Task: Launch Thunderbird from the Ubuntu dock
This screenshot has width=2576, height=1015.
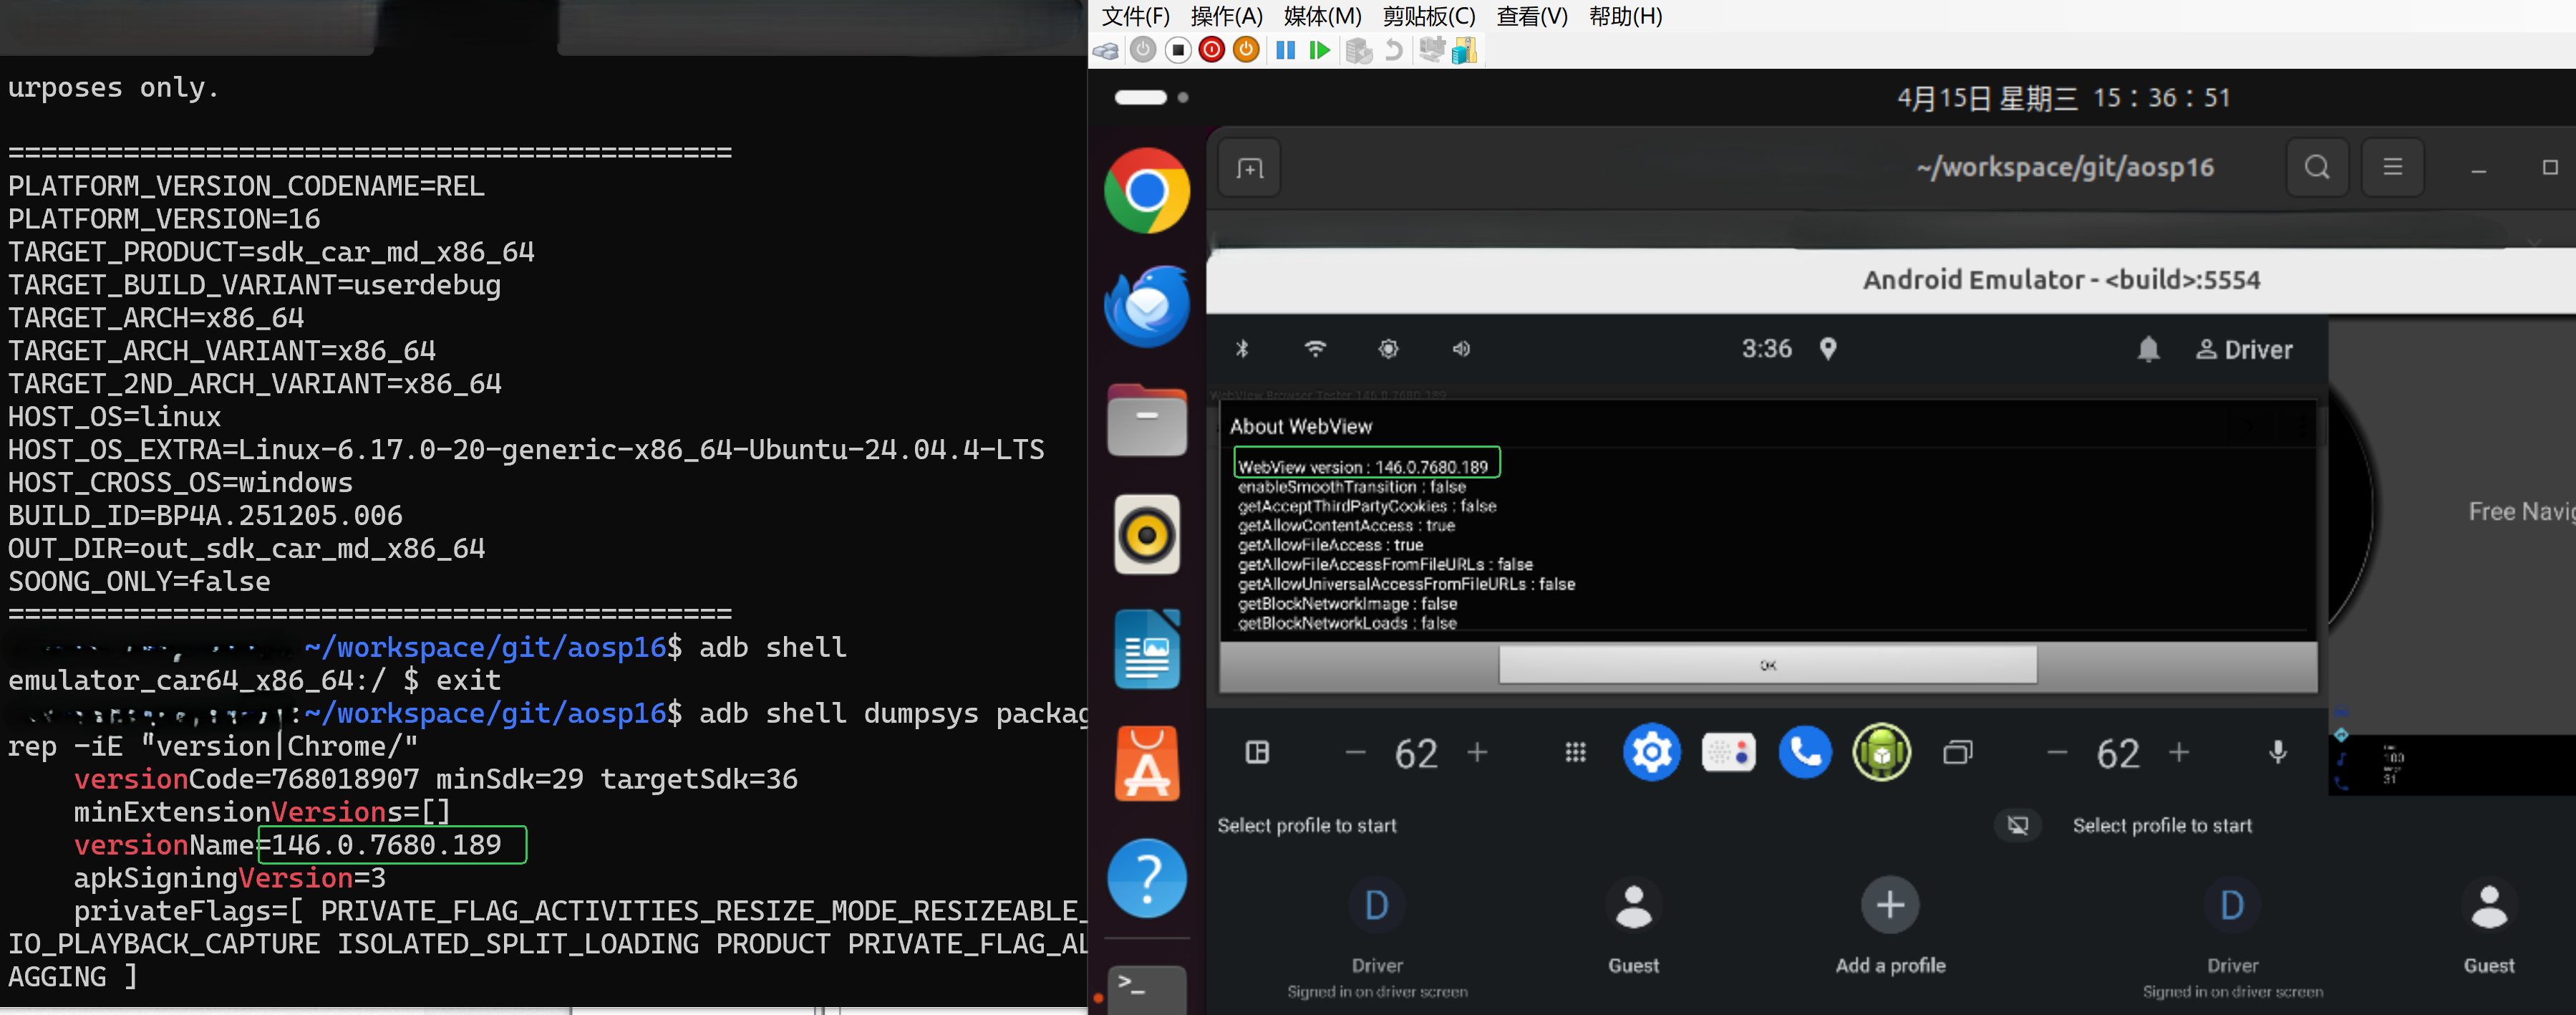Action: click(x=1147, y=306)
